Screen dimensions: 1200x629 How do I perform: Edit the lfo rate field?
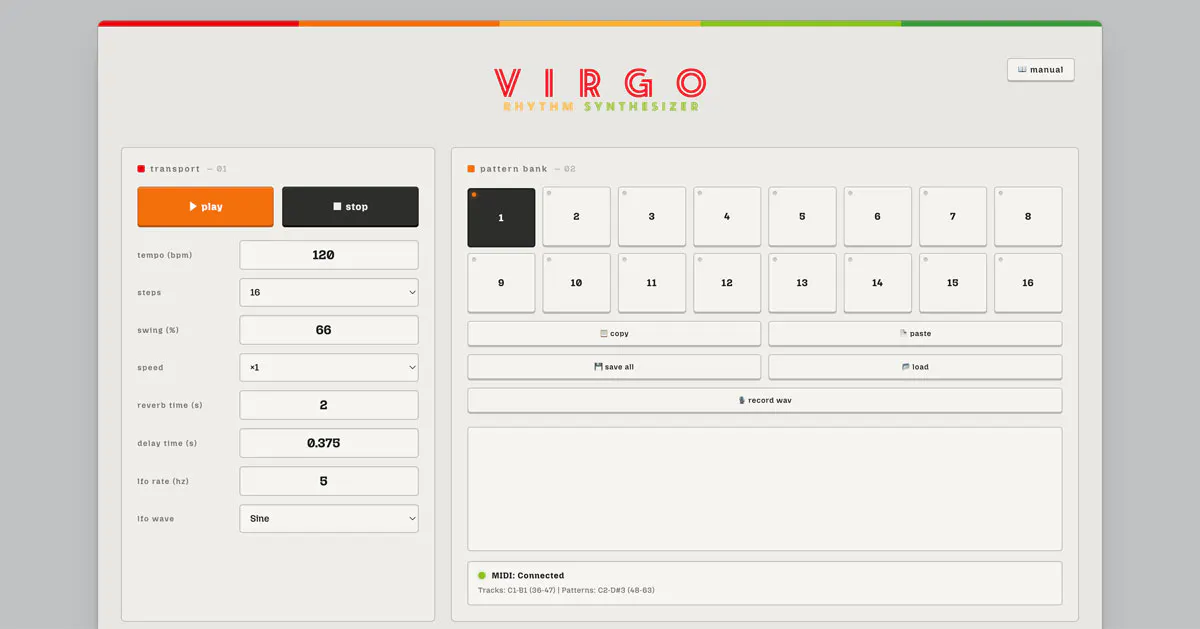(329, 481)
